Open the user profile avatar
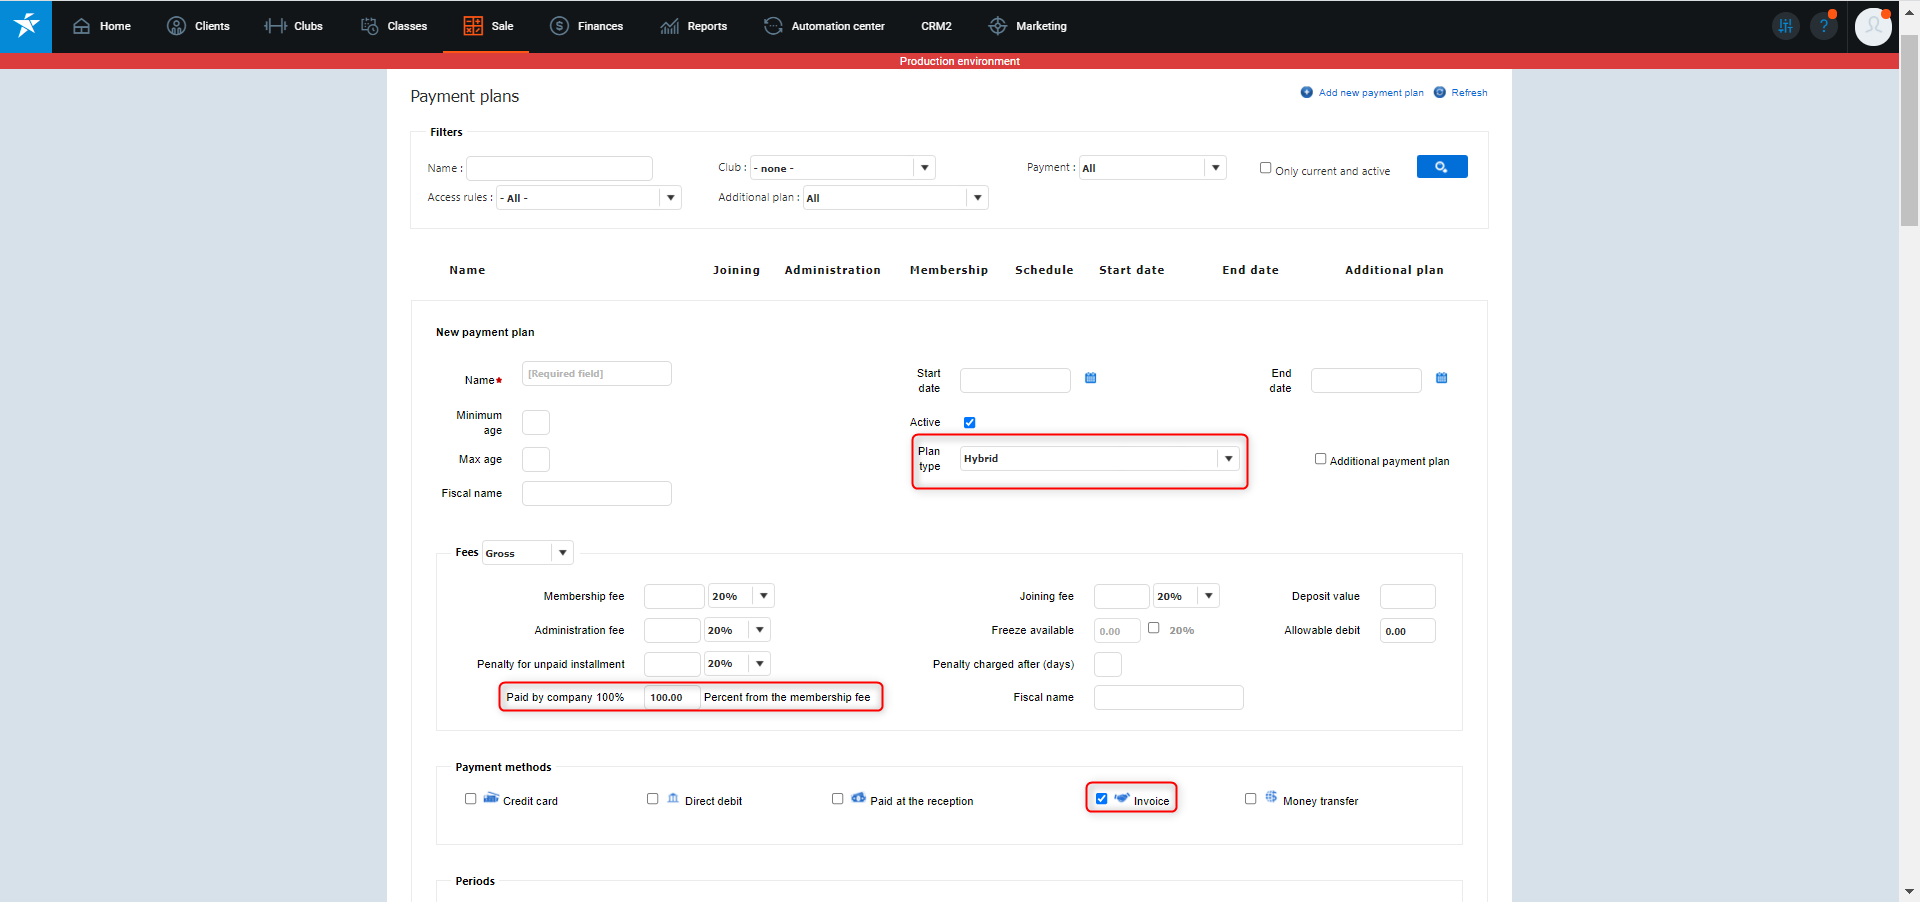 coord(1872,26)
